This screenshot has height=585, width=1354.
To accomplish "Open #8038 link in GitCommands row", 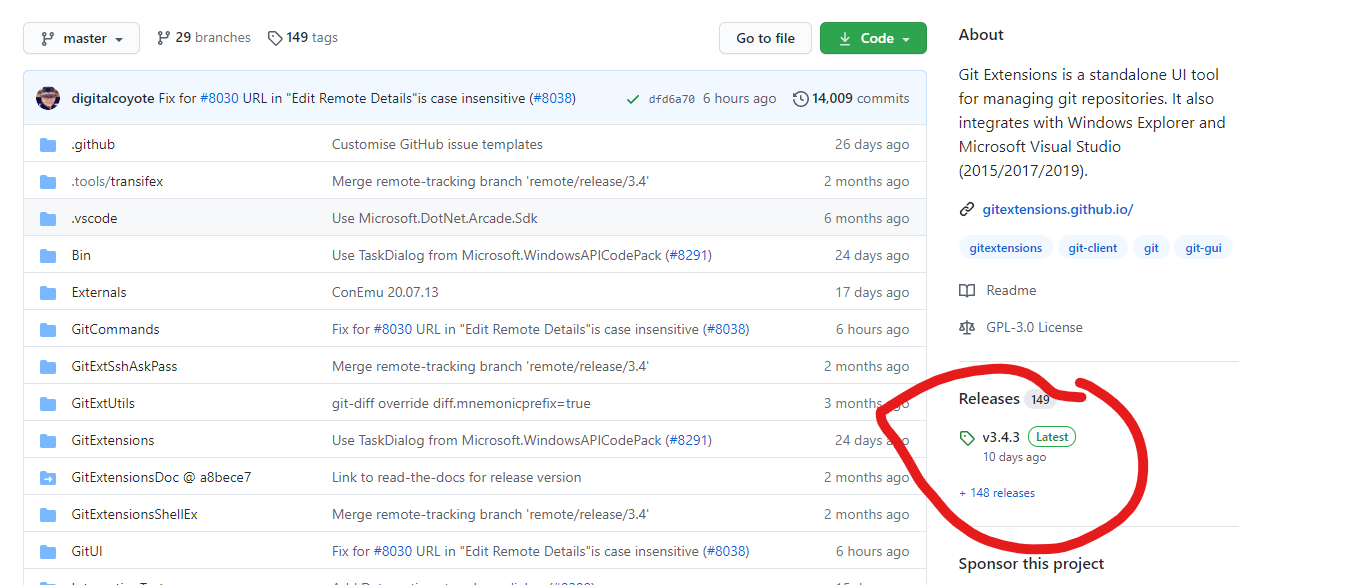I will [x=725, y=329].
